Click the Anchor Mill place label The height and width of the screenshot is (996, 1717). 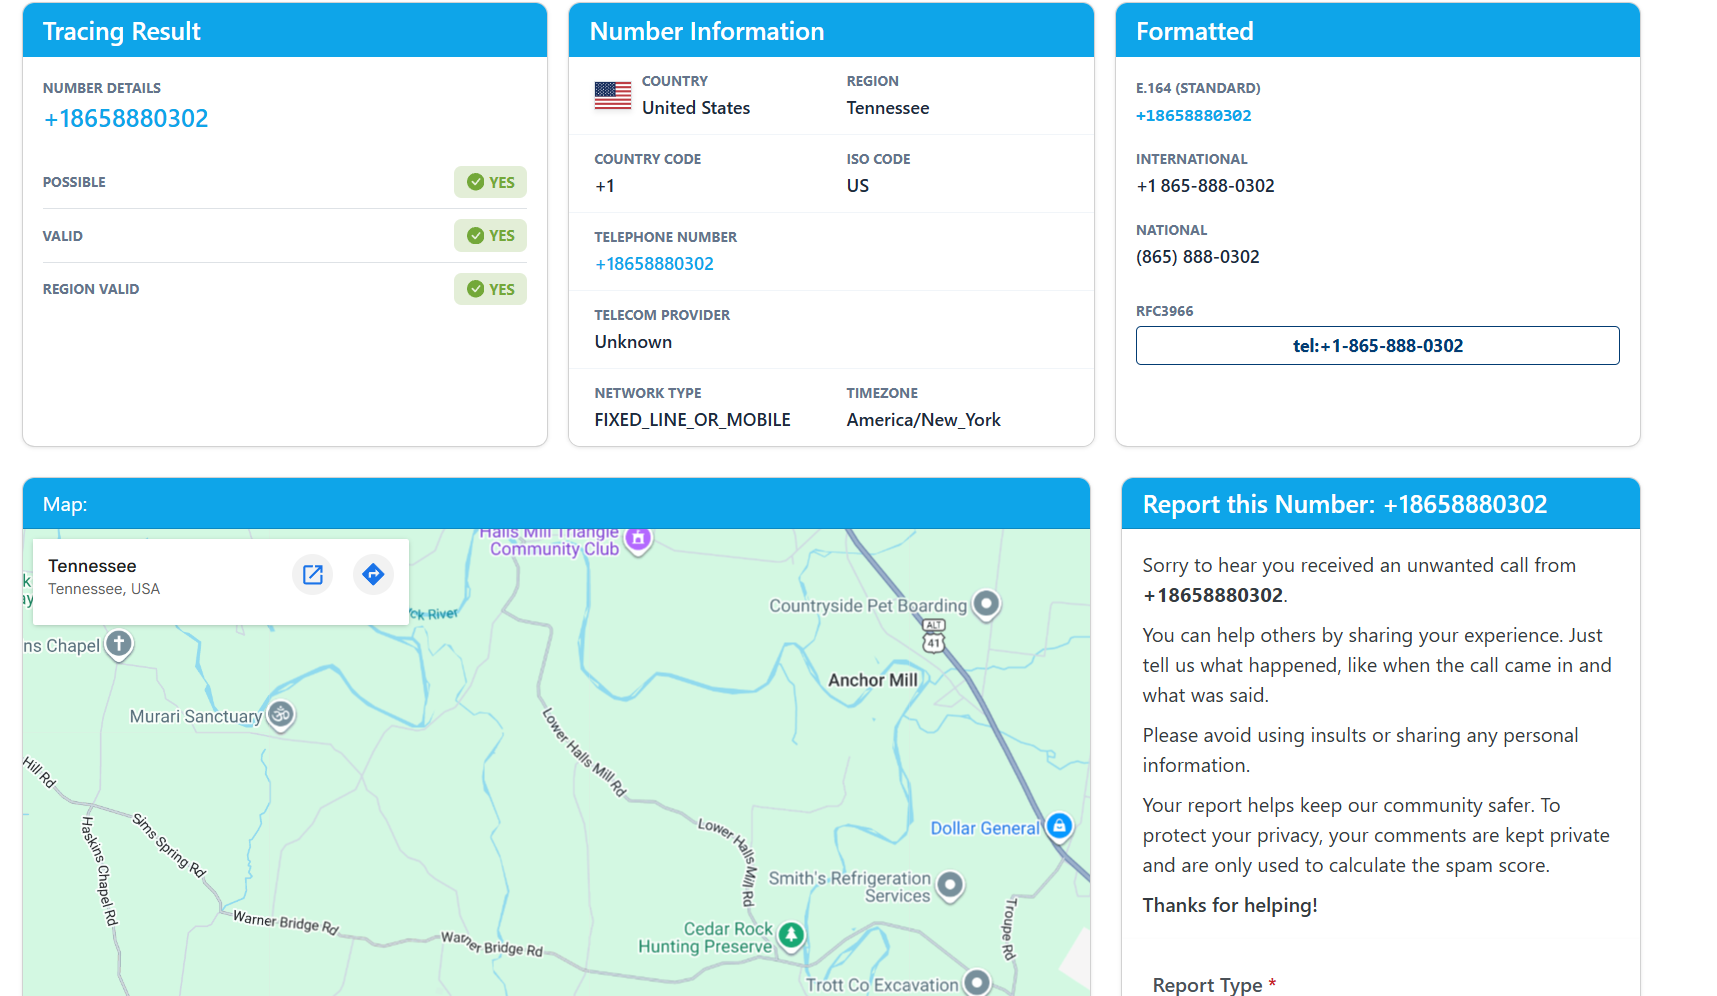(872, 680)
